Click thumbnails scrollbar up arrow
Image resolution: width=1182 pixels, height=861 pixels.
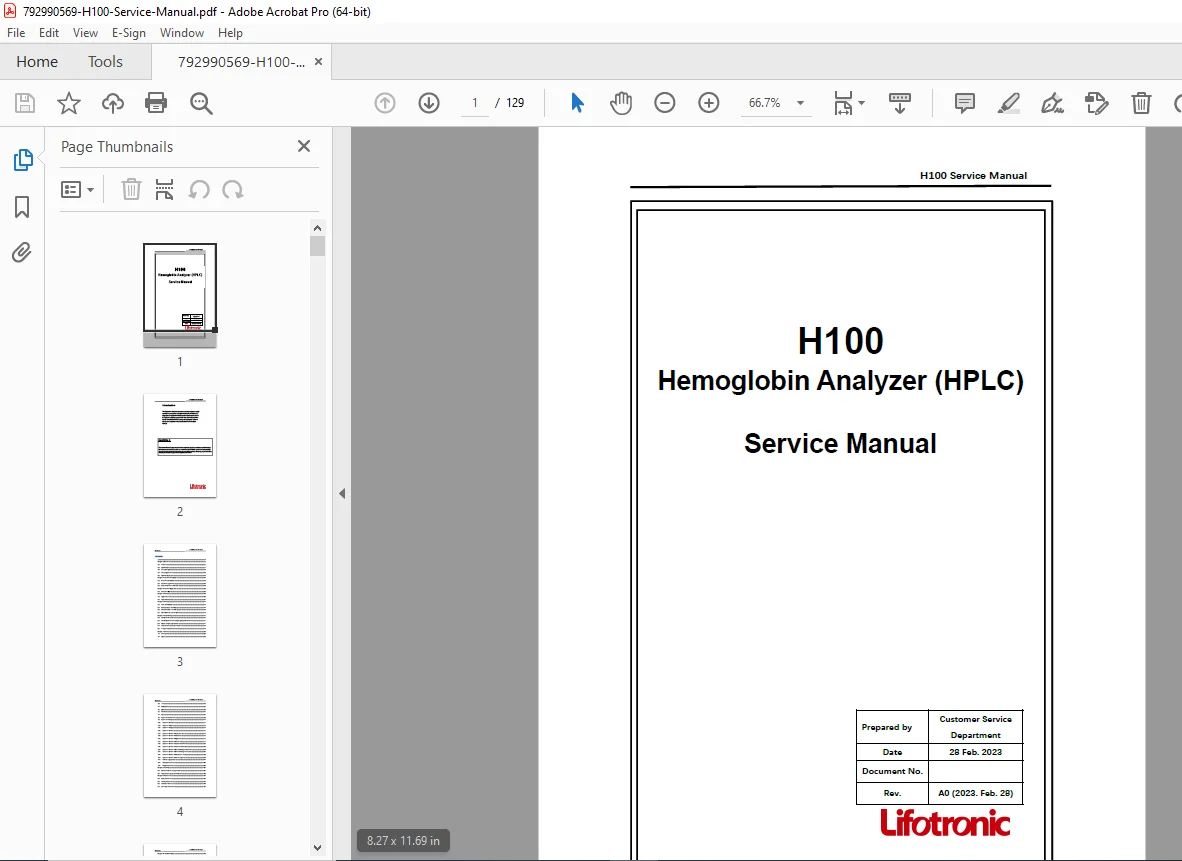pyautogui.click(x=317, y=228)
